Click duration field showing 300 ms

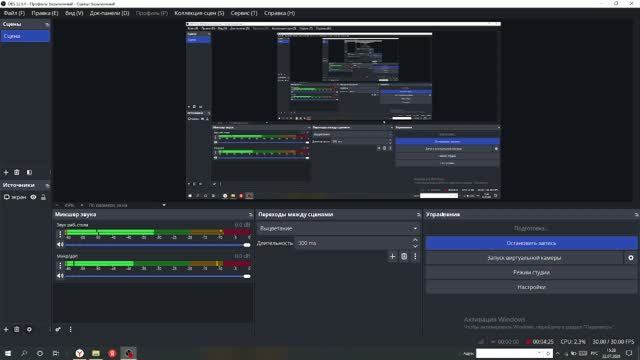point(353,243)
